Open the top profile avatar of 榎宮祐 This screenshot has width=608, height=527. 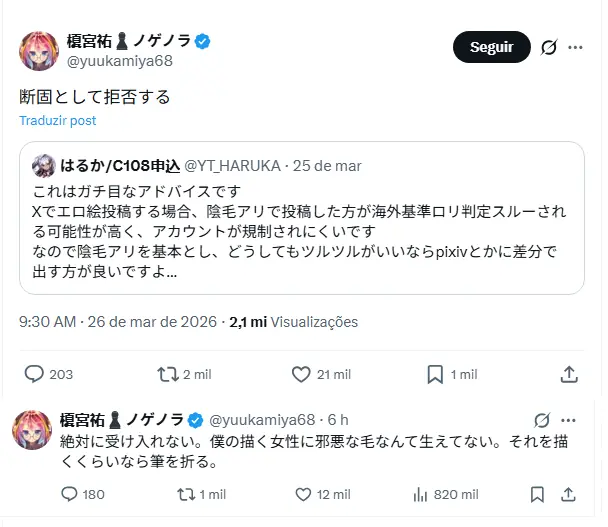coord(39,52)
